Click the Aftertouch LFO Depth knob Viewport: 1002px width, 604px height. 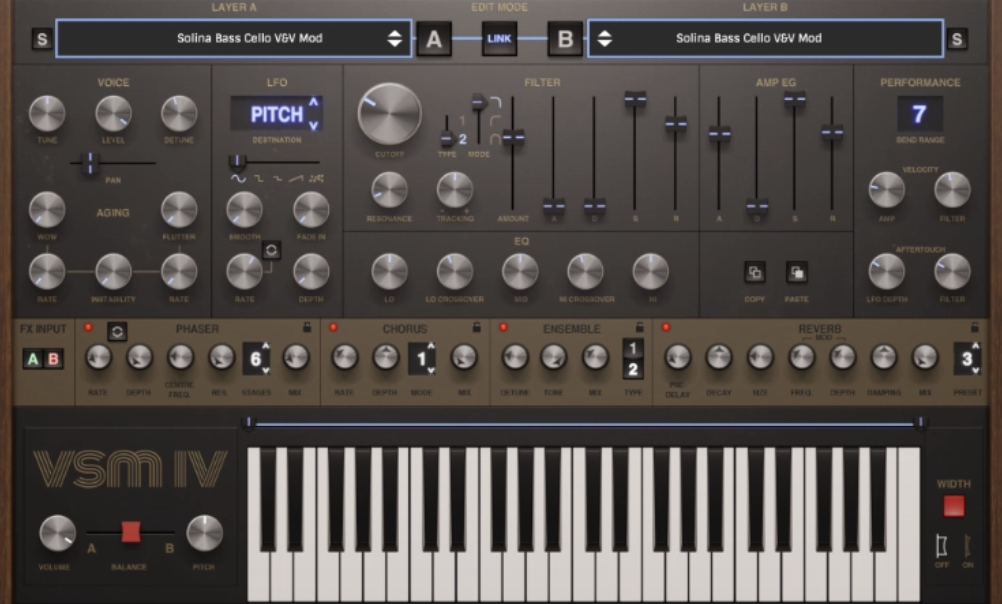887,272
